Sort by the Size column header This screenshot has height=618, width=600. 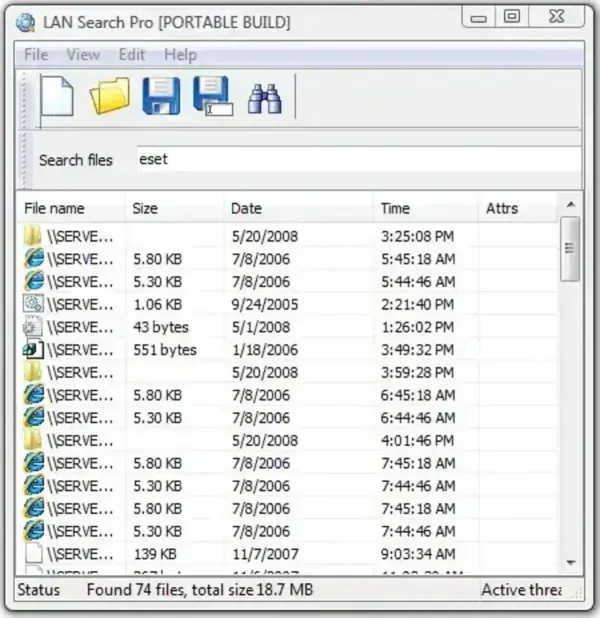pos(174,208)
